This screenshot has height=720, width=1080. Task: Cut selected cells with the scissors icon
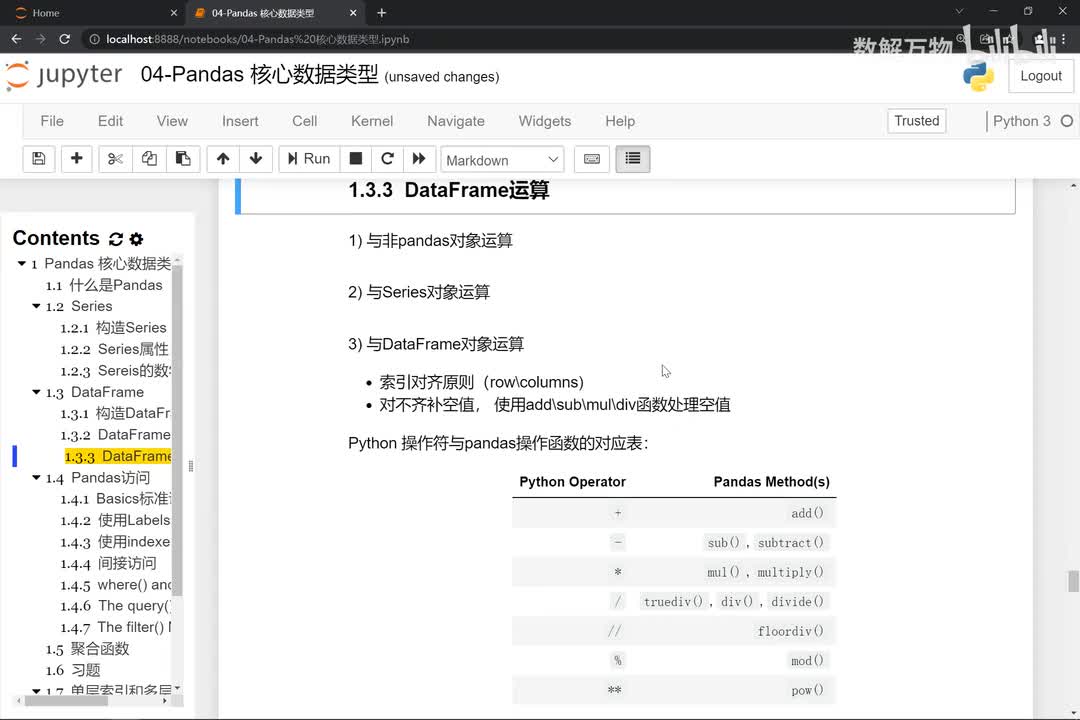coord(115,159)
